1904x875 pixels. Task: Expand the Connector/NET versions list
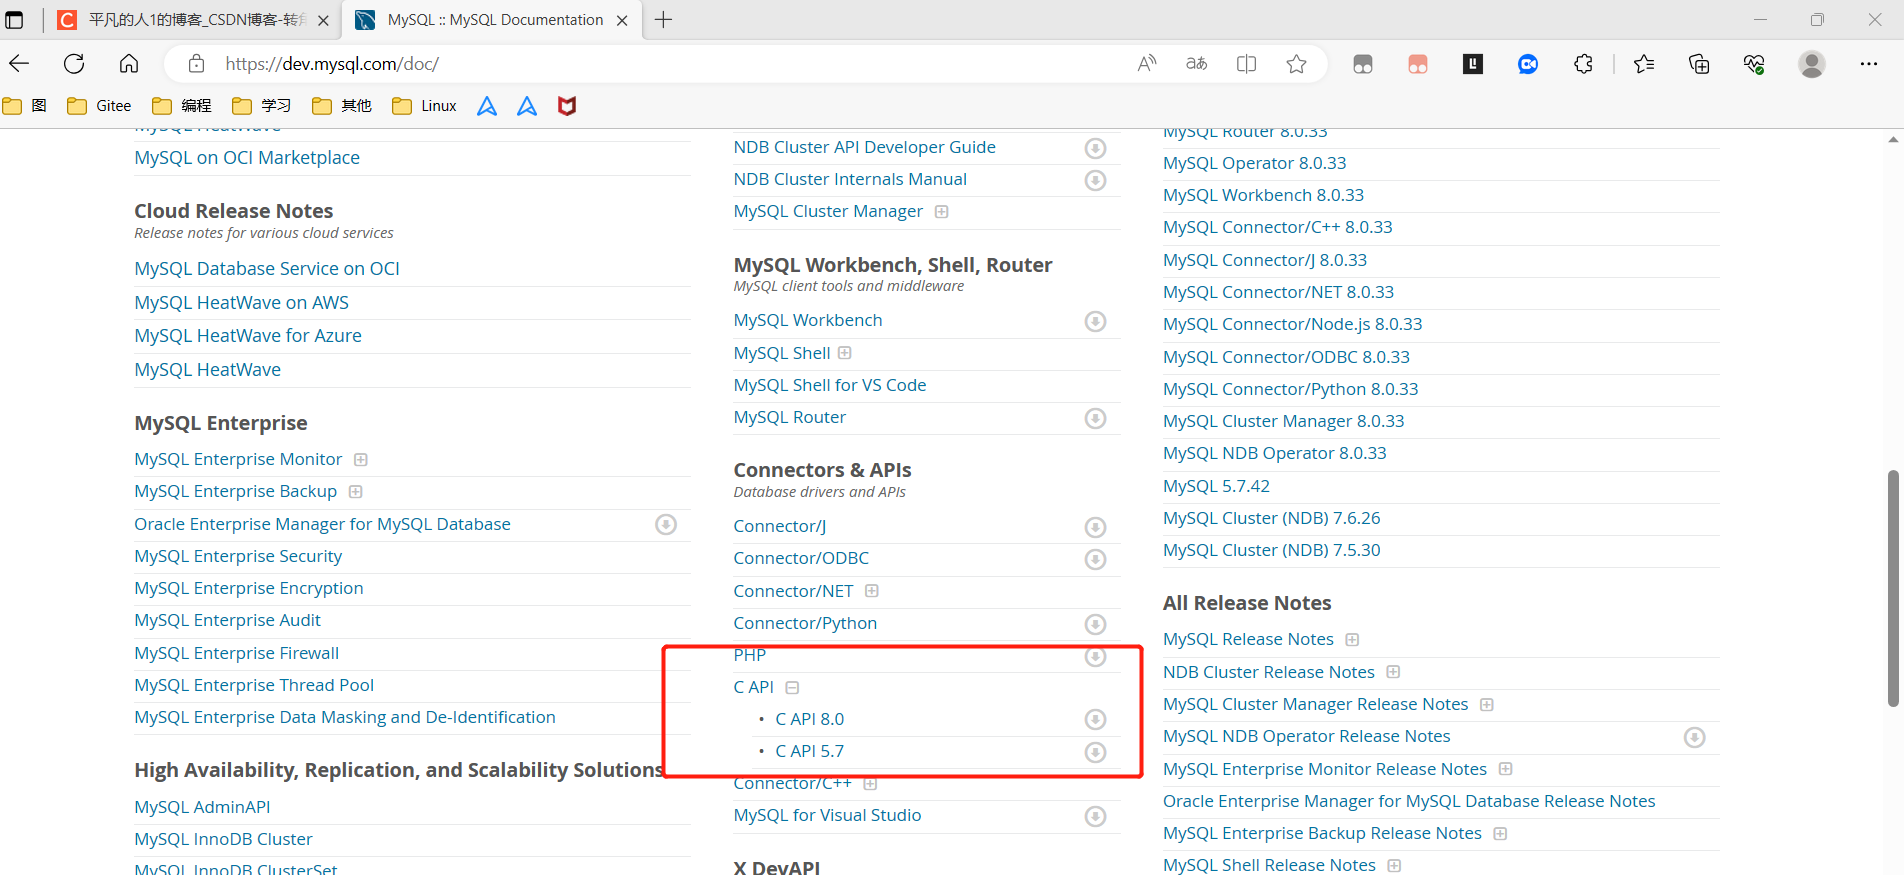coord(872,591)
